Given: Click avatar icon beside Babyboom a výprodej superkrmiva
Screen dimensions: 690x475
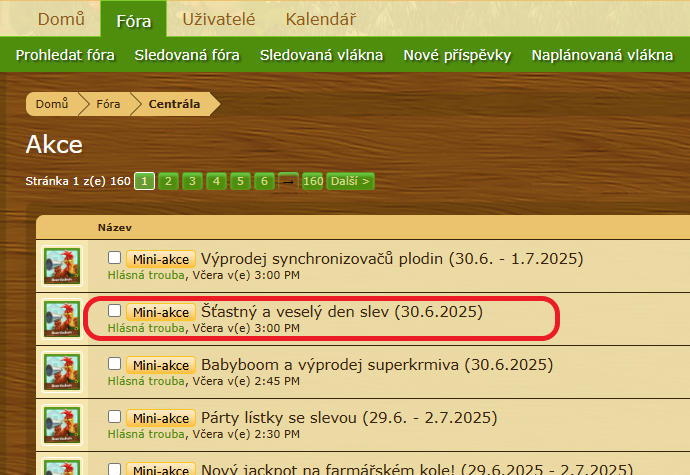Looking at the screenshot, I should tap(61, 370).
